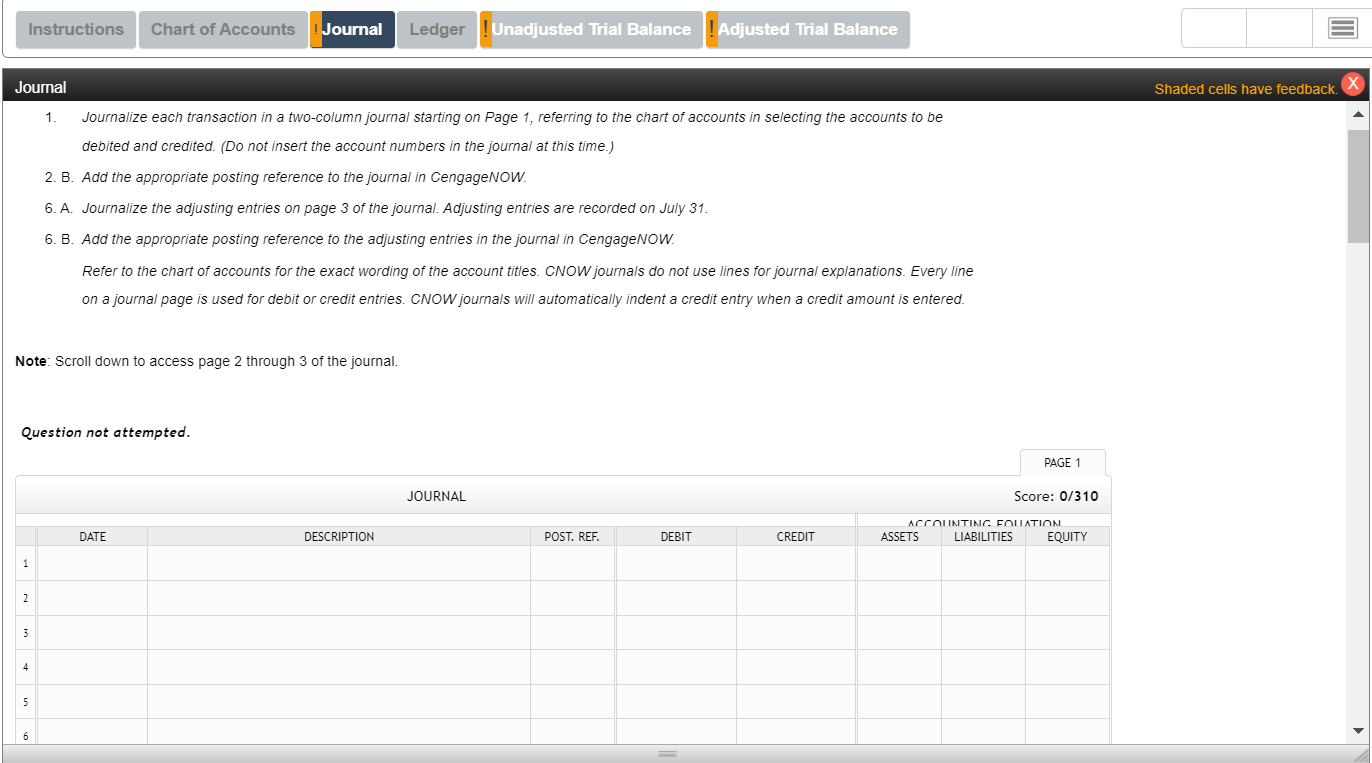This screenshot has width=1372, height=763.
Task: Click the warning icon beside Journal tab
Action: pyautogui.click(x=314, y=29)
